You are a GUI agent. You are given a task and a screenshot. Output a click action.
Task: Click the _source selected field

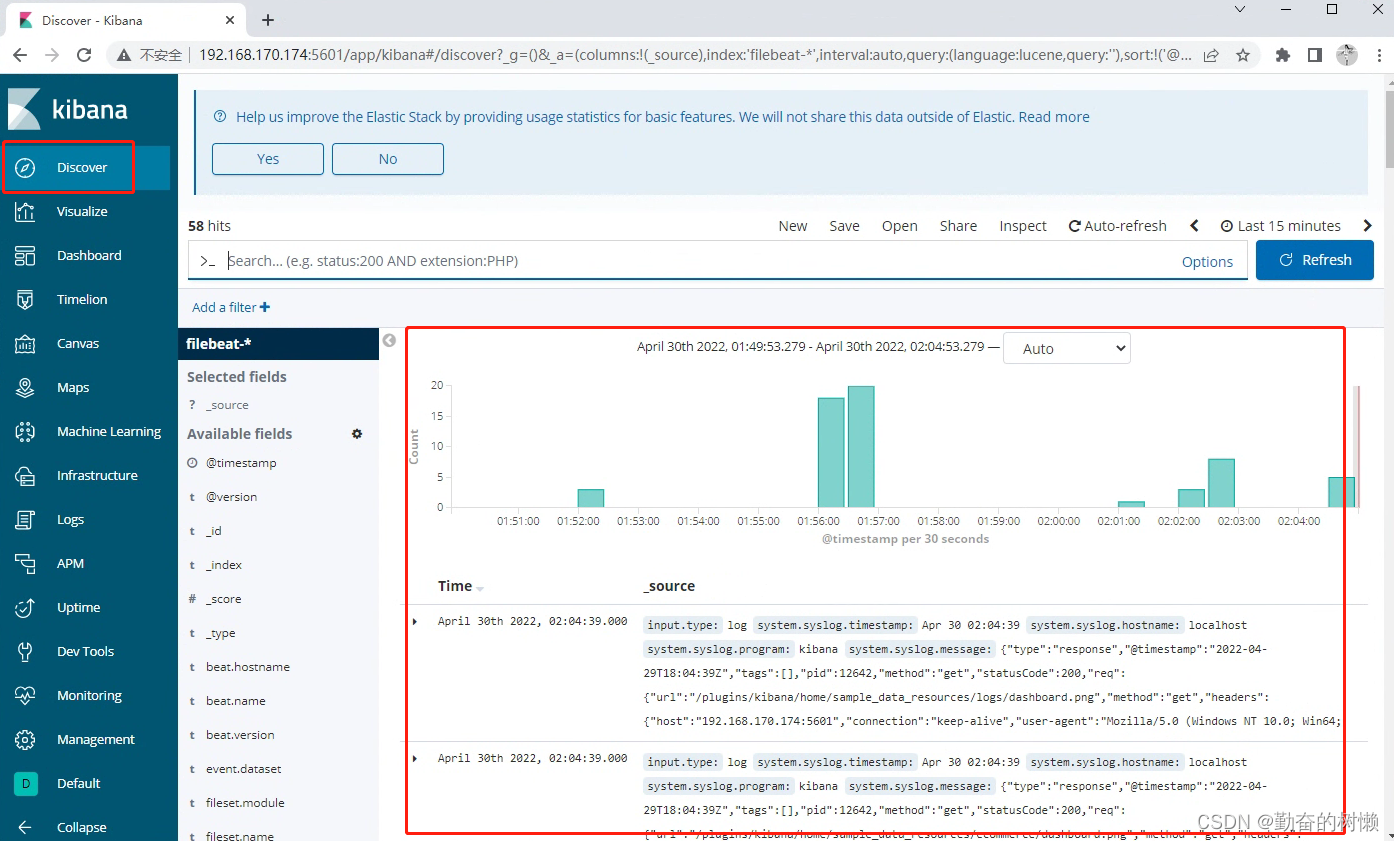pos(227,405)
